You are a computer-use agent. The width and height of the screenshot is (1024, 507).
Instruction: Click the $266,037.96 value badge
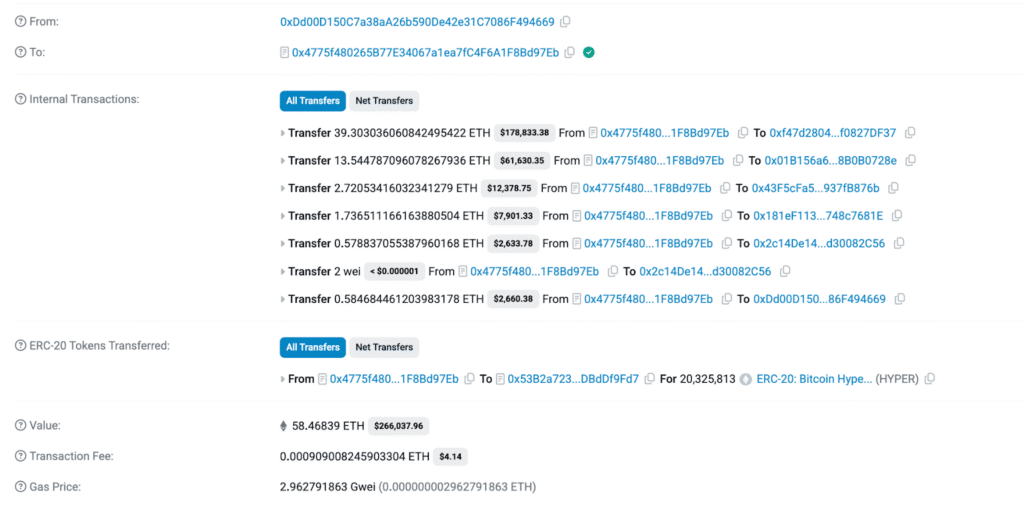(399, 426)
